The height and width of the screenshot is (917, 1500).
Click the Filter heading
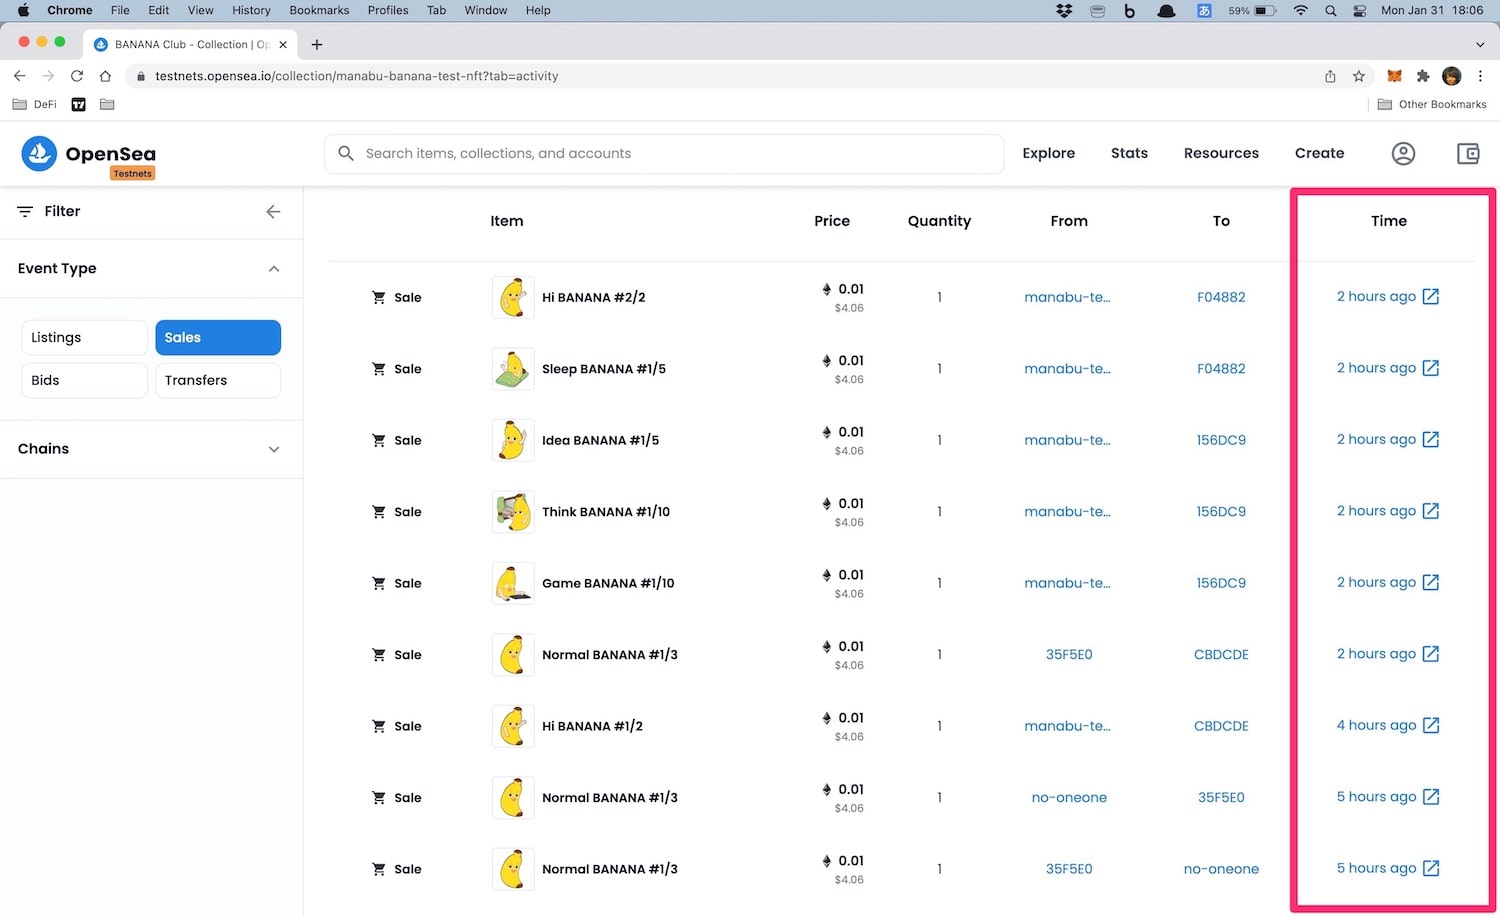coord(62,211)
